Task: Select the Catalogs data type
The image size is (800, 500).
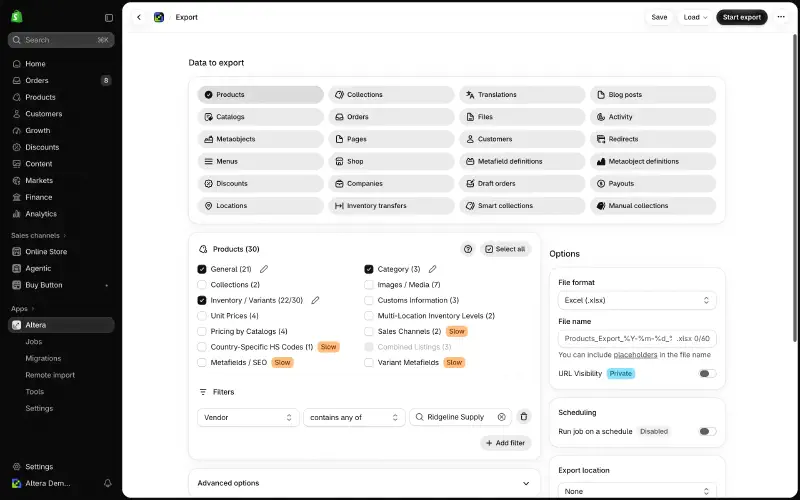Action: click(260, 117)
